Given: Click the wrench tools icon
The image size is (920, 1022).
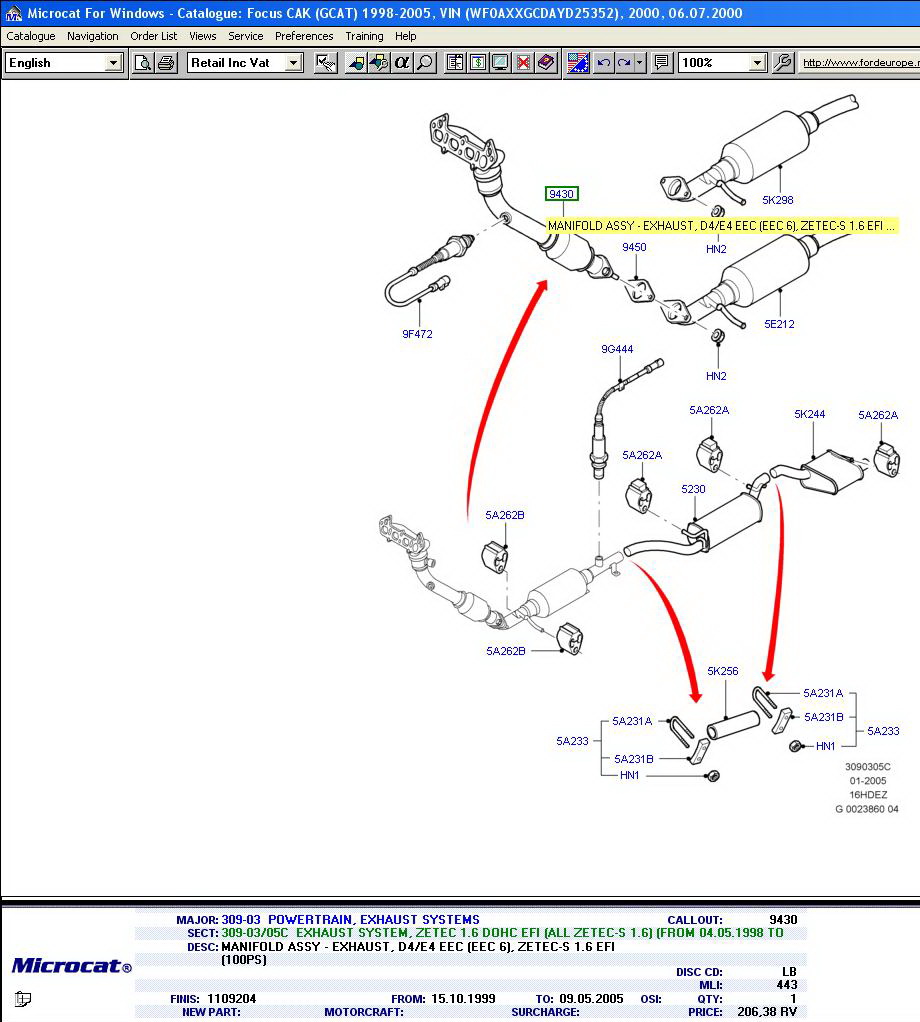Looking at the screenshot, I should (x=783, y=63).
